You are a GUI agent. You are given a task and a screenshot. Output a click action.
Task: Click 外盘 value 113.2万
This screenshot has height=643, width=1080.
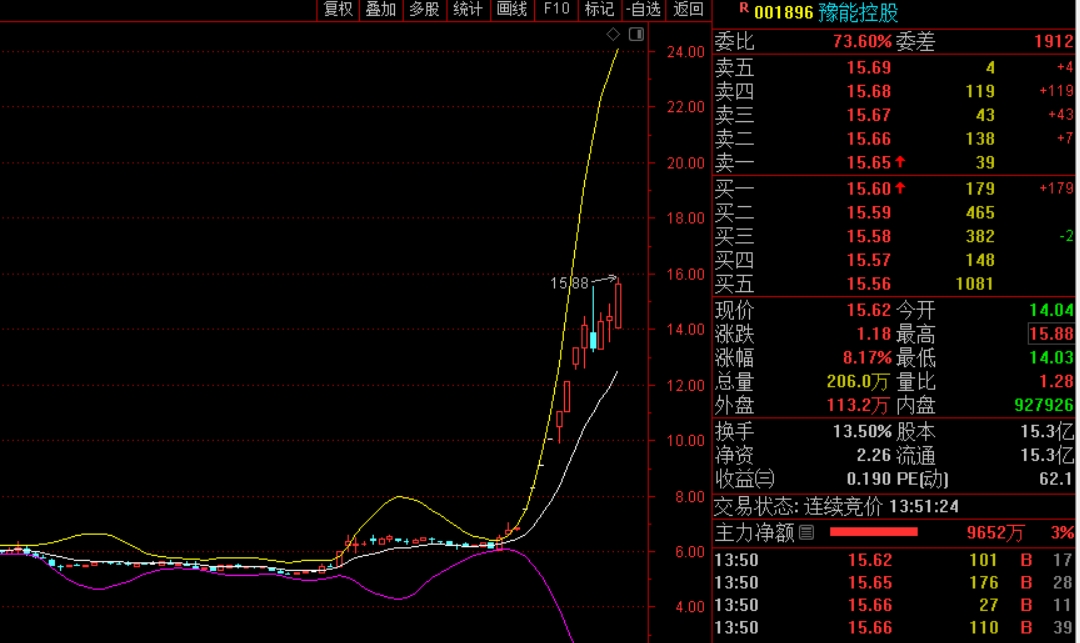858,405
